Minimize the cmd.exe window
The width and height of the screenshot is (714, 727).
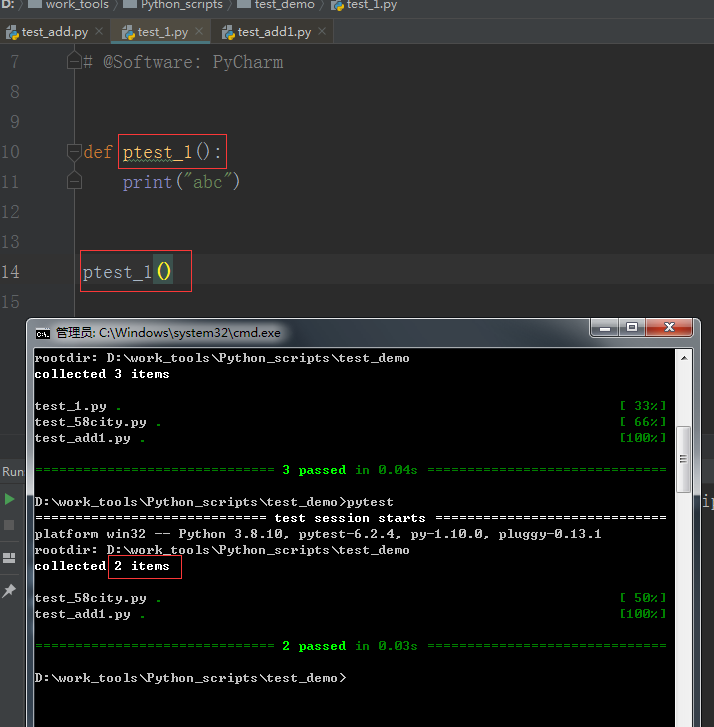[x=605, y=327]
